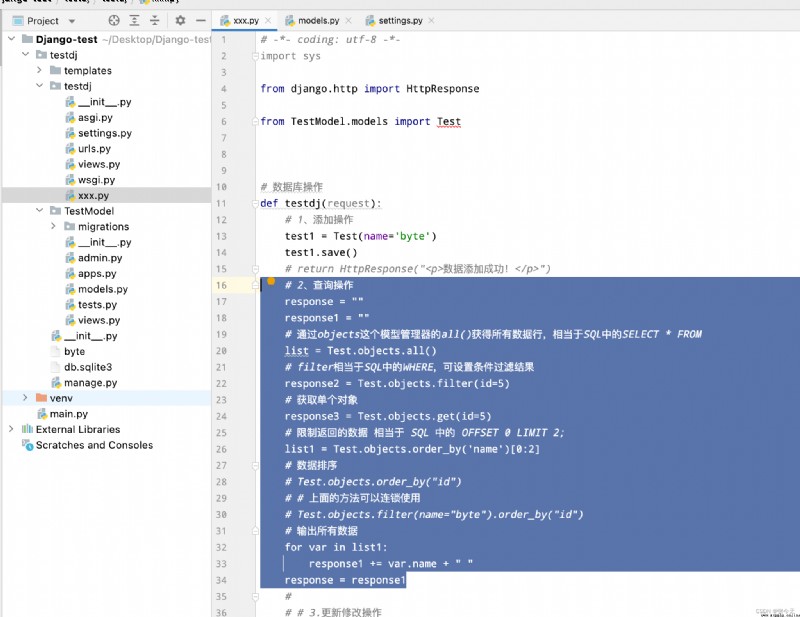Open the Project view dropdown
This screenshot has height=617, width=800.
pos(71,21)
